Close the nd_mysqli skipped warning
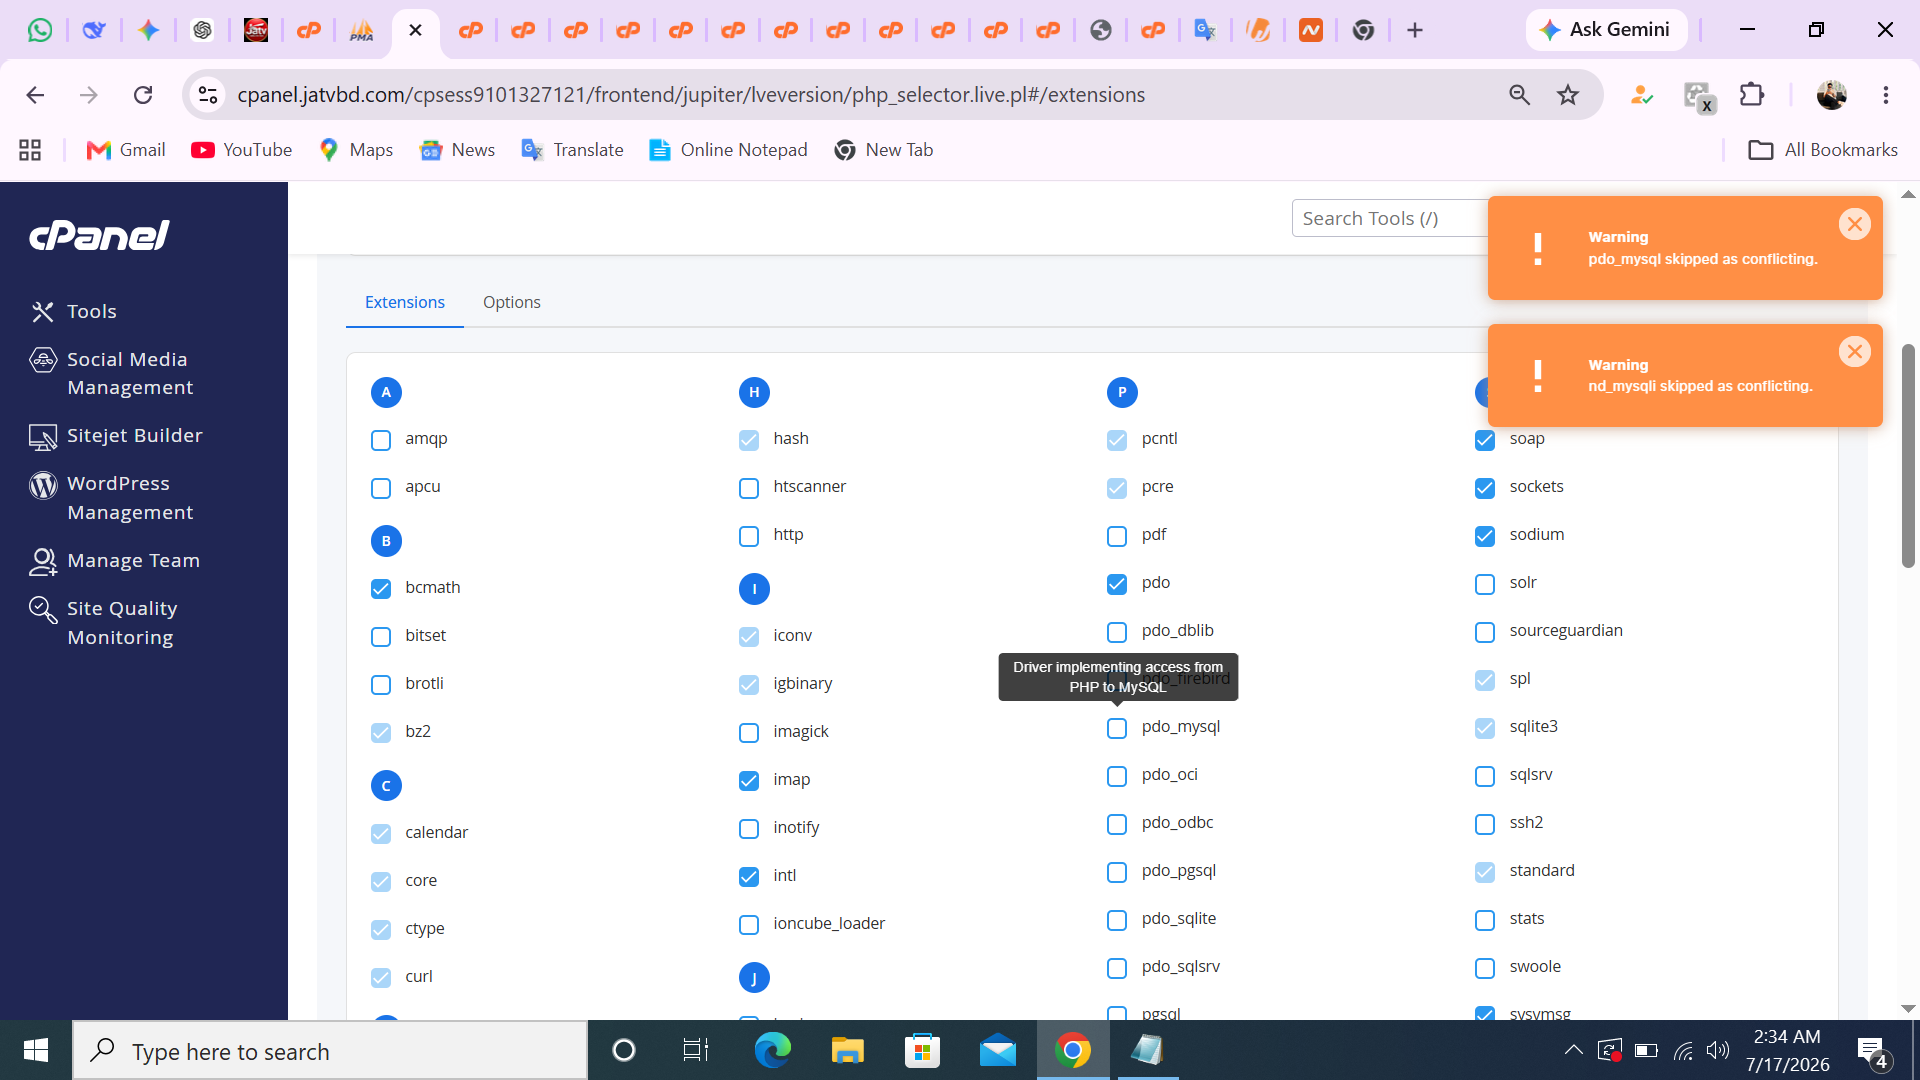 pos(1854,351)
